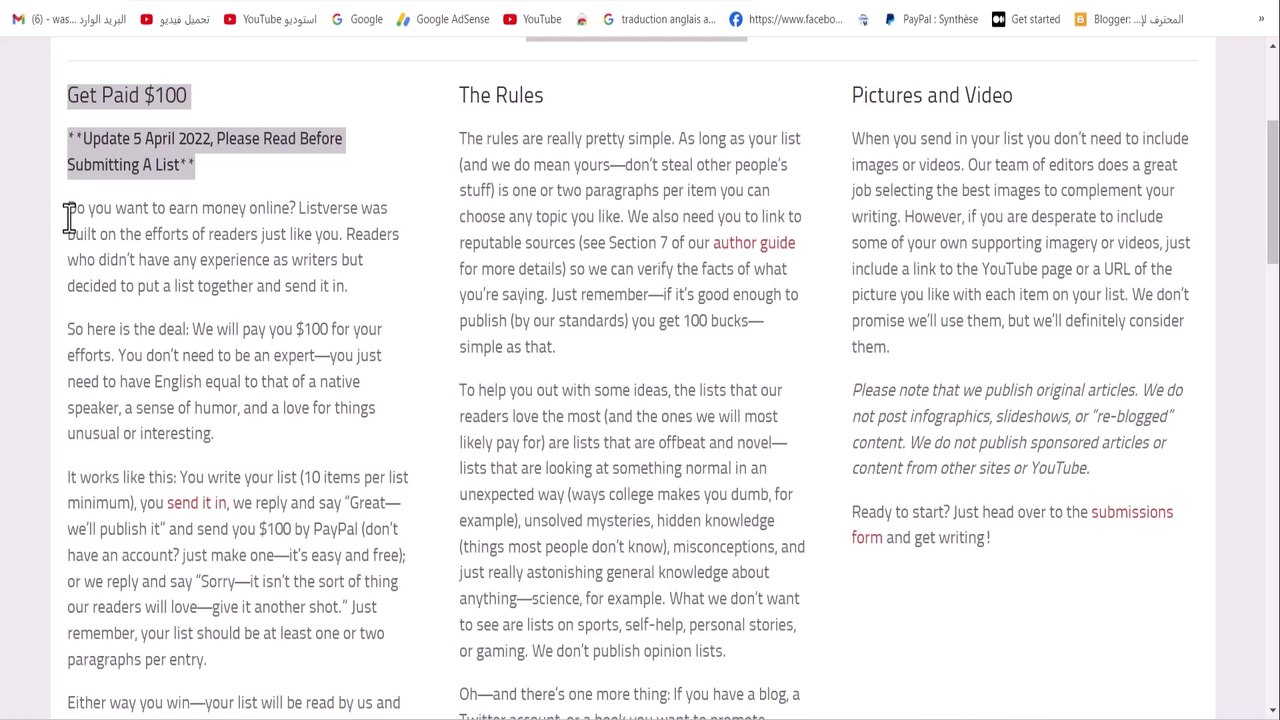1280x720 pixels.
Task: Click the 'When you send in your list' paragraph
Action: pyautogui.click(x=1020, y=243)
